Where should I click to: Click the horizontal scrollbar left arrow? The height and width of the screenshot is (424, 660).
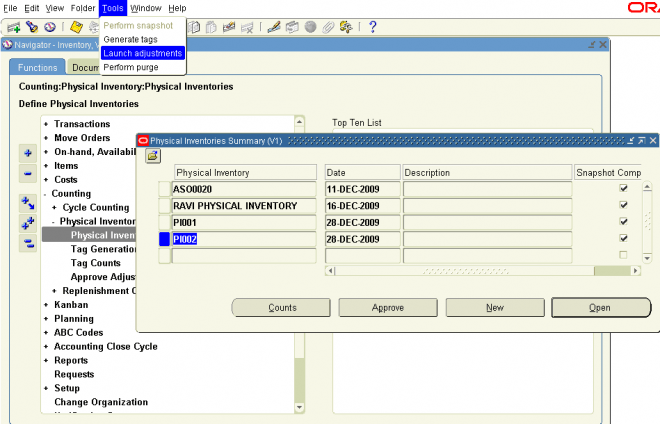[330, 271]
